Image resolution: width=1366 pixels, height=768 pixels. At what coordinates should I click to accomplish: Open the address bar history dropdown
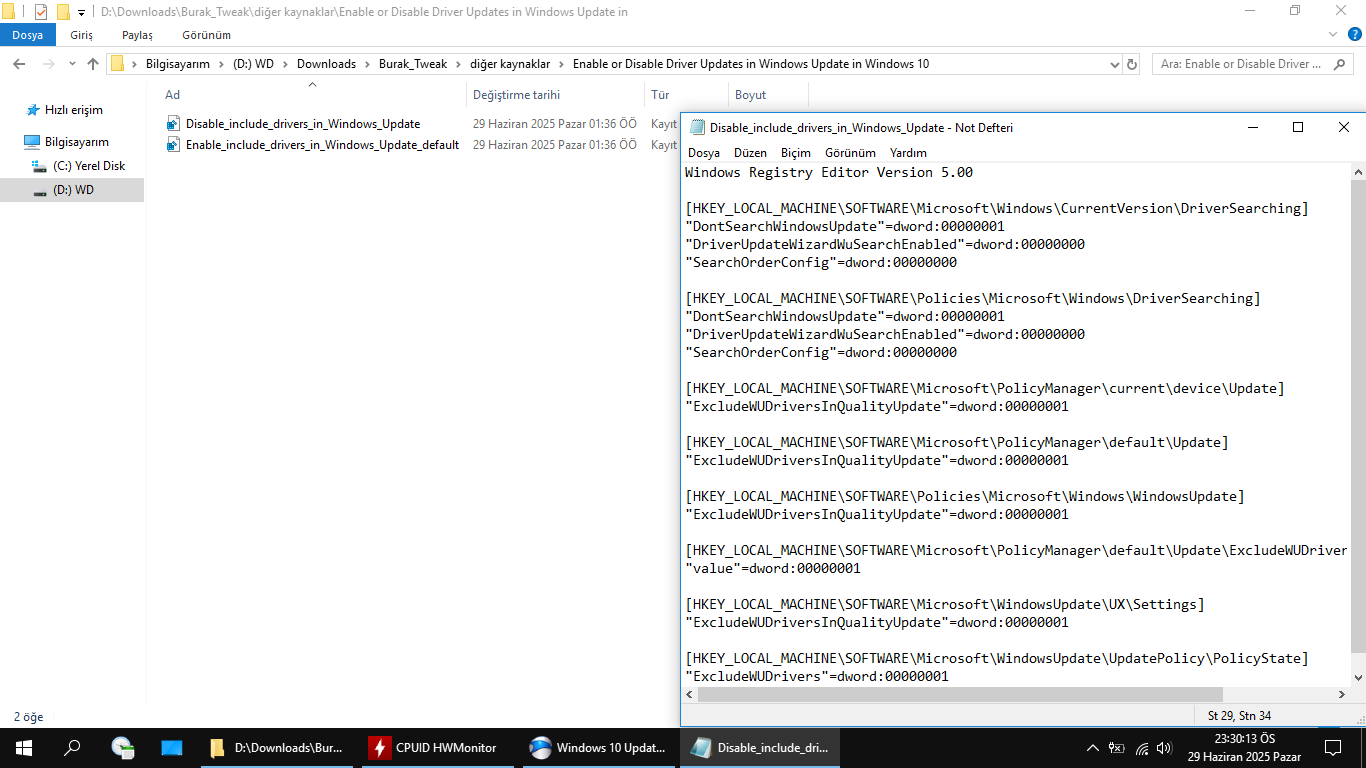point(1115,64)
